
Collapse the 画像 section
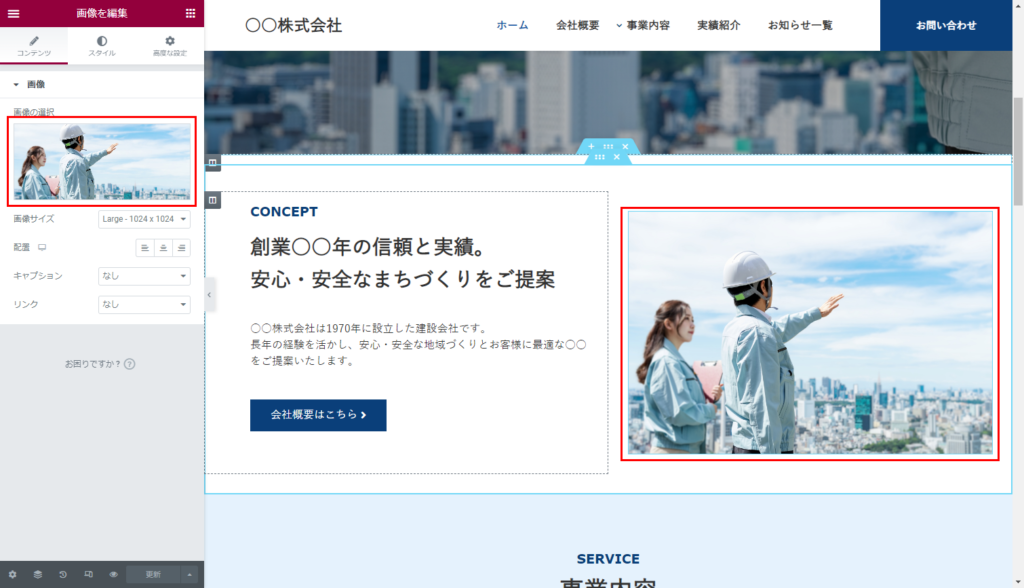[x=29, y=85]
